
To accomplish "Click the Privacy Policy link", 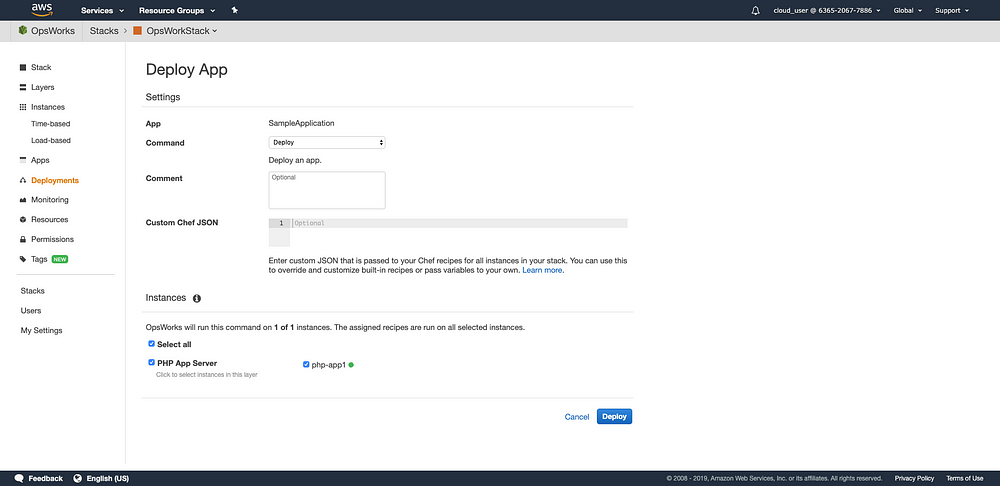I will tap(914, 478).
